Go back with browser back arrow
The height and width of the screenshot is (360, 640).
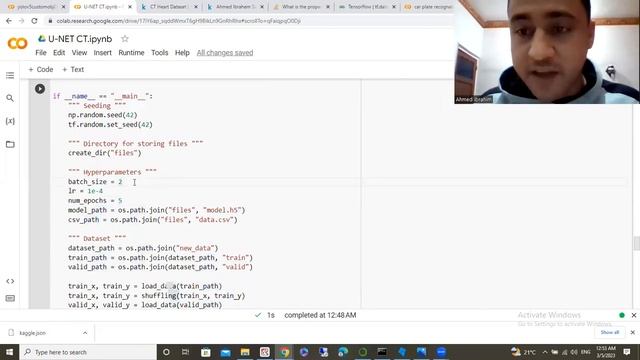9,21
